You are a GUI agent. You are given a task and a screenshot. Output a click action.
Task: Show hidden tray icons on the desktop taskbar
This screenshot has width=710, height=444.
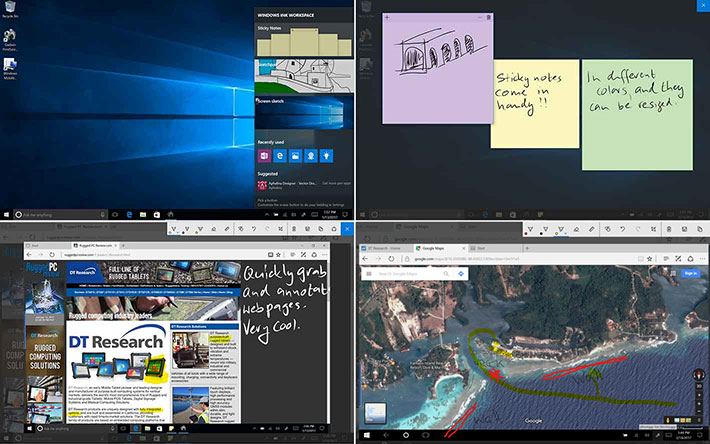coord(267,215)
